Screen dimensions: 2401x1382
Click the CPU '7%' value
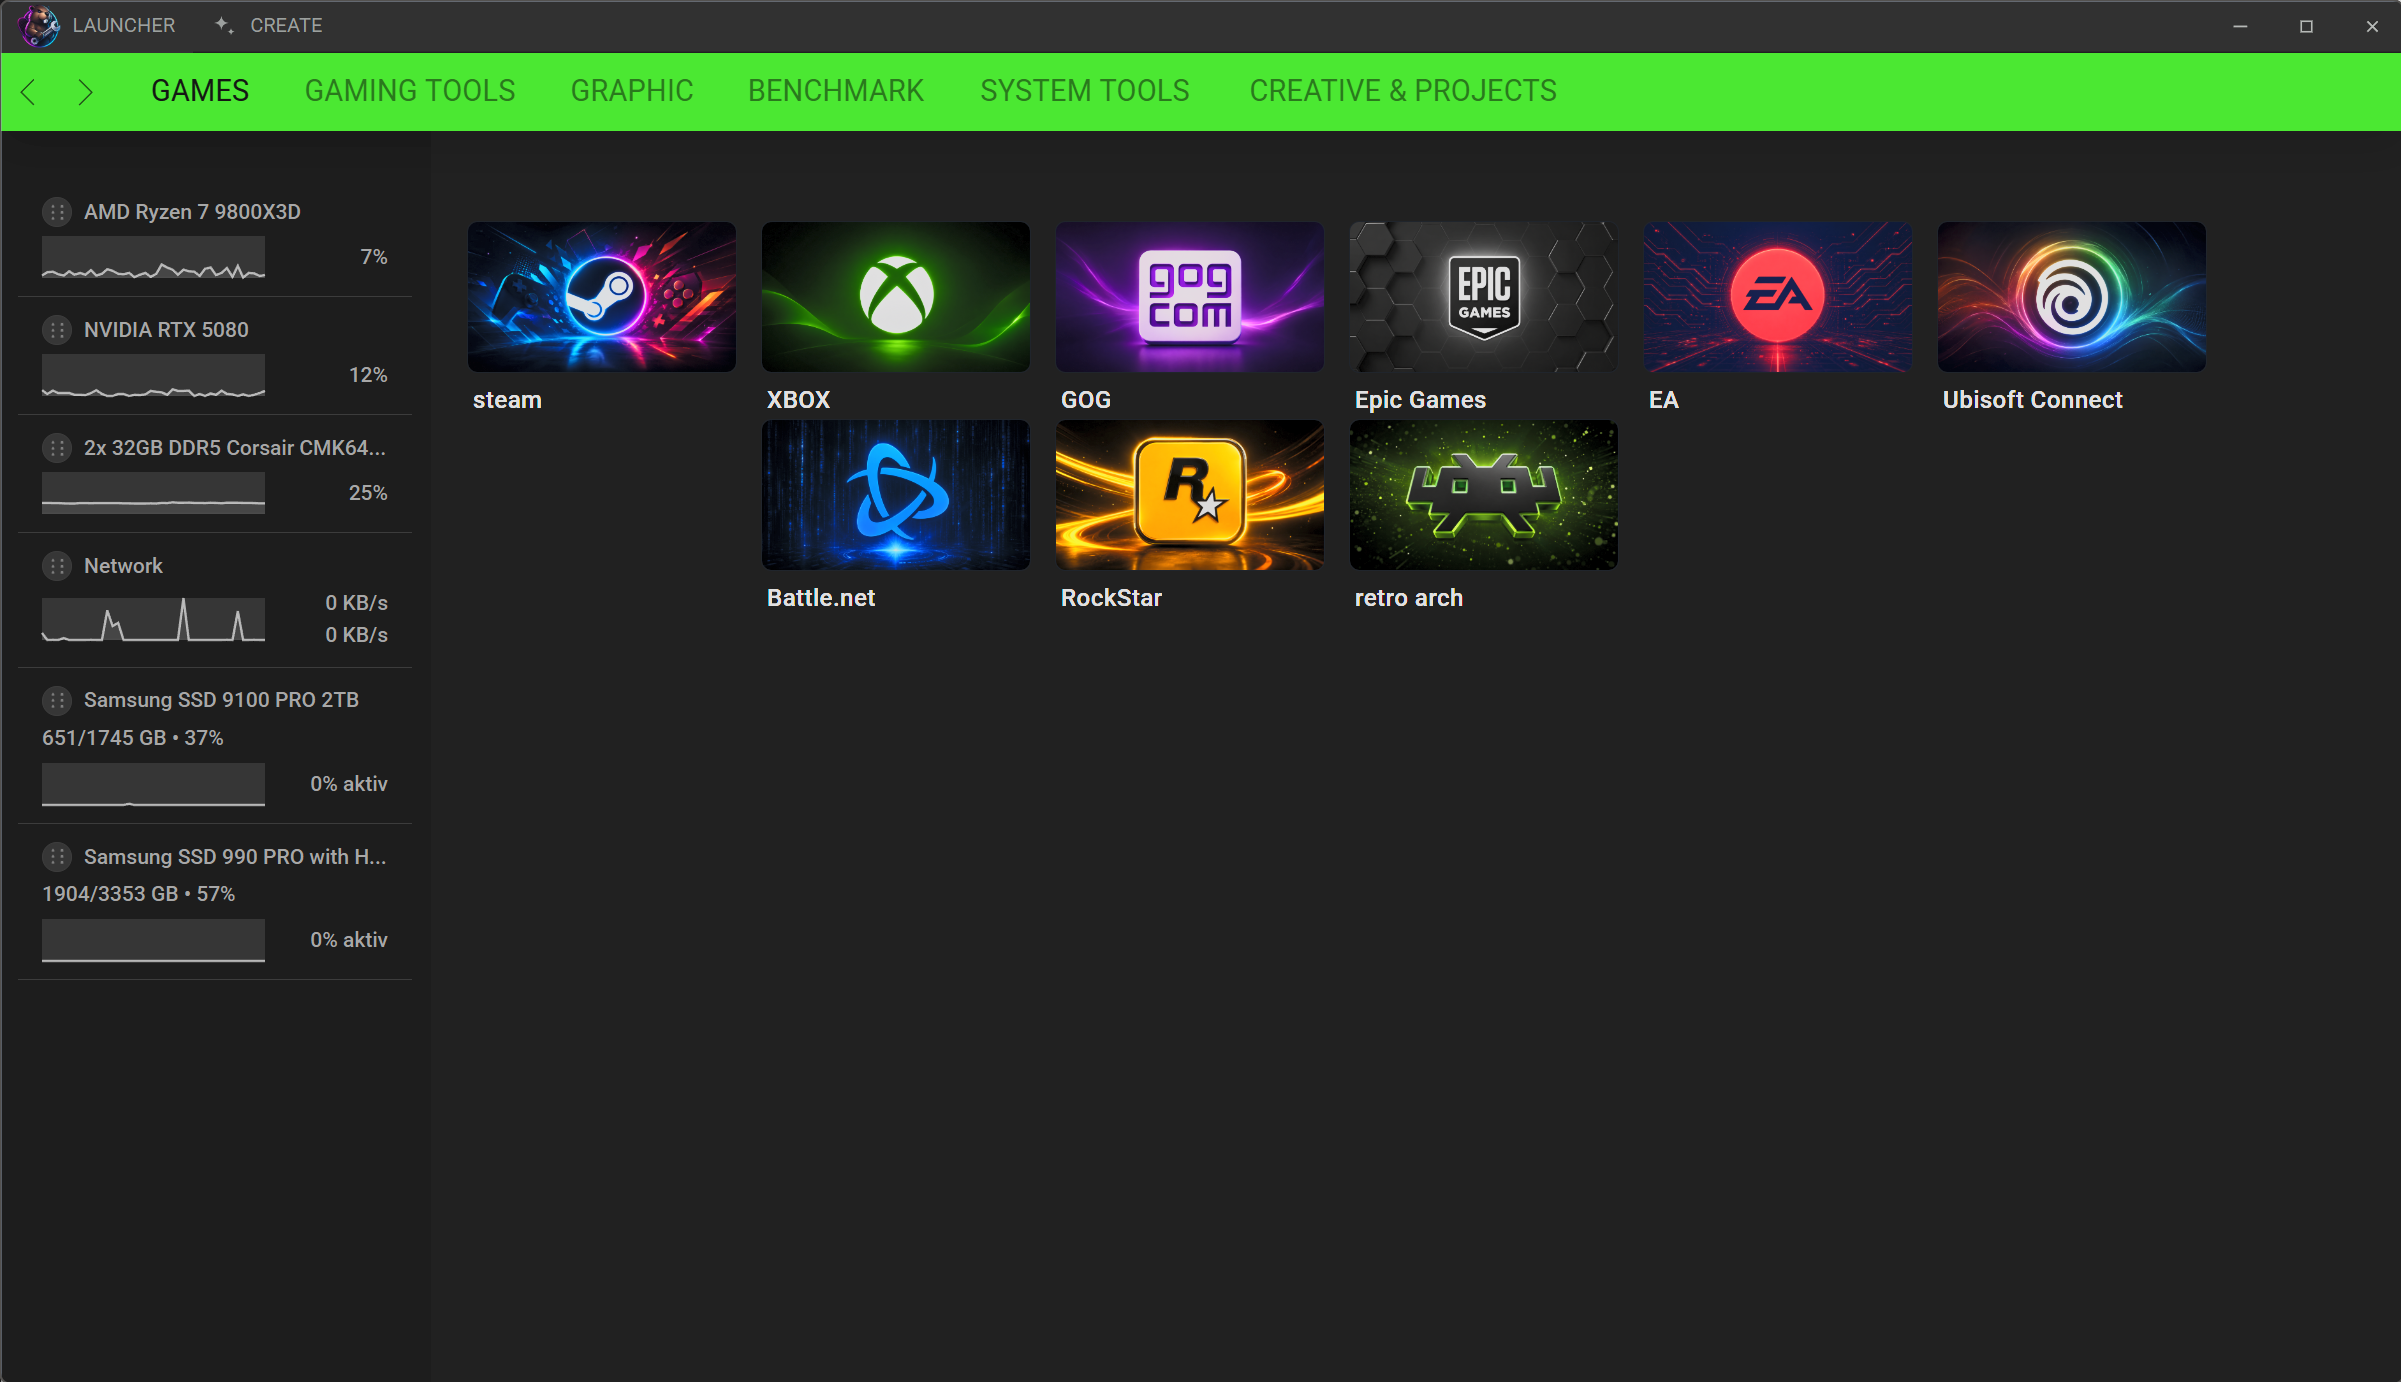point(374,257)
